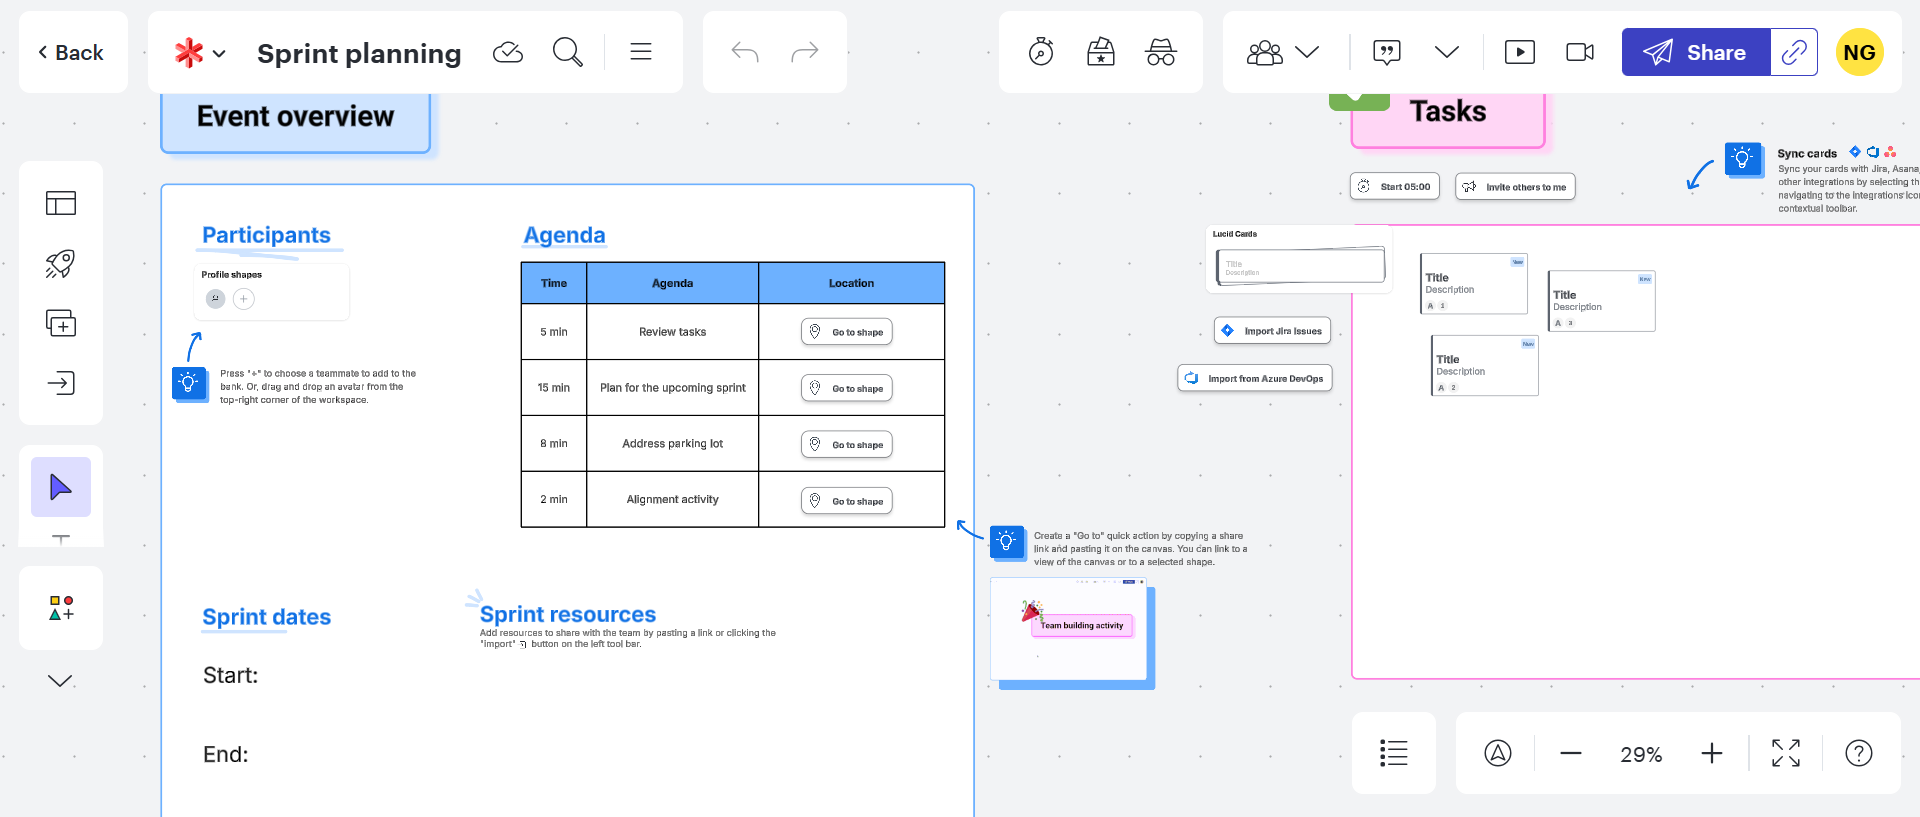Click Go to shape for Alignment activity
Screen dimensions: 1920x817
click(847, 501)
